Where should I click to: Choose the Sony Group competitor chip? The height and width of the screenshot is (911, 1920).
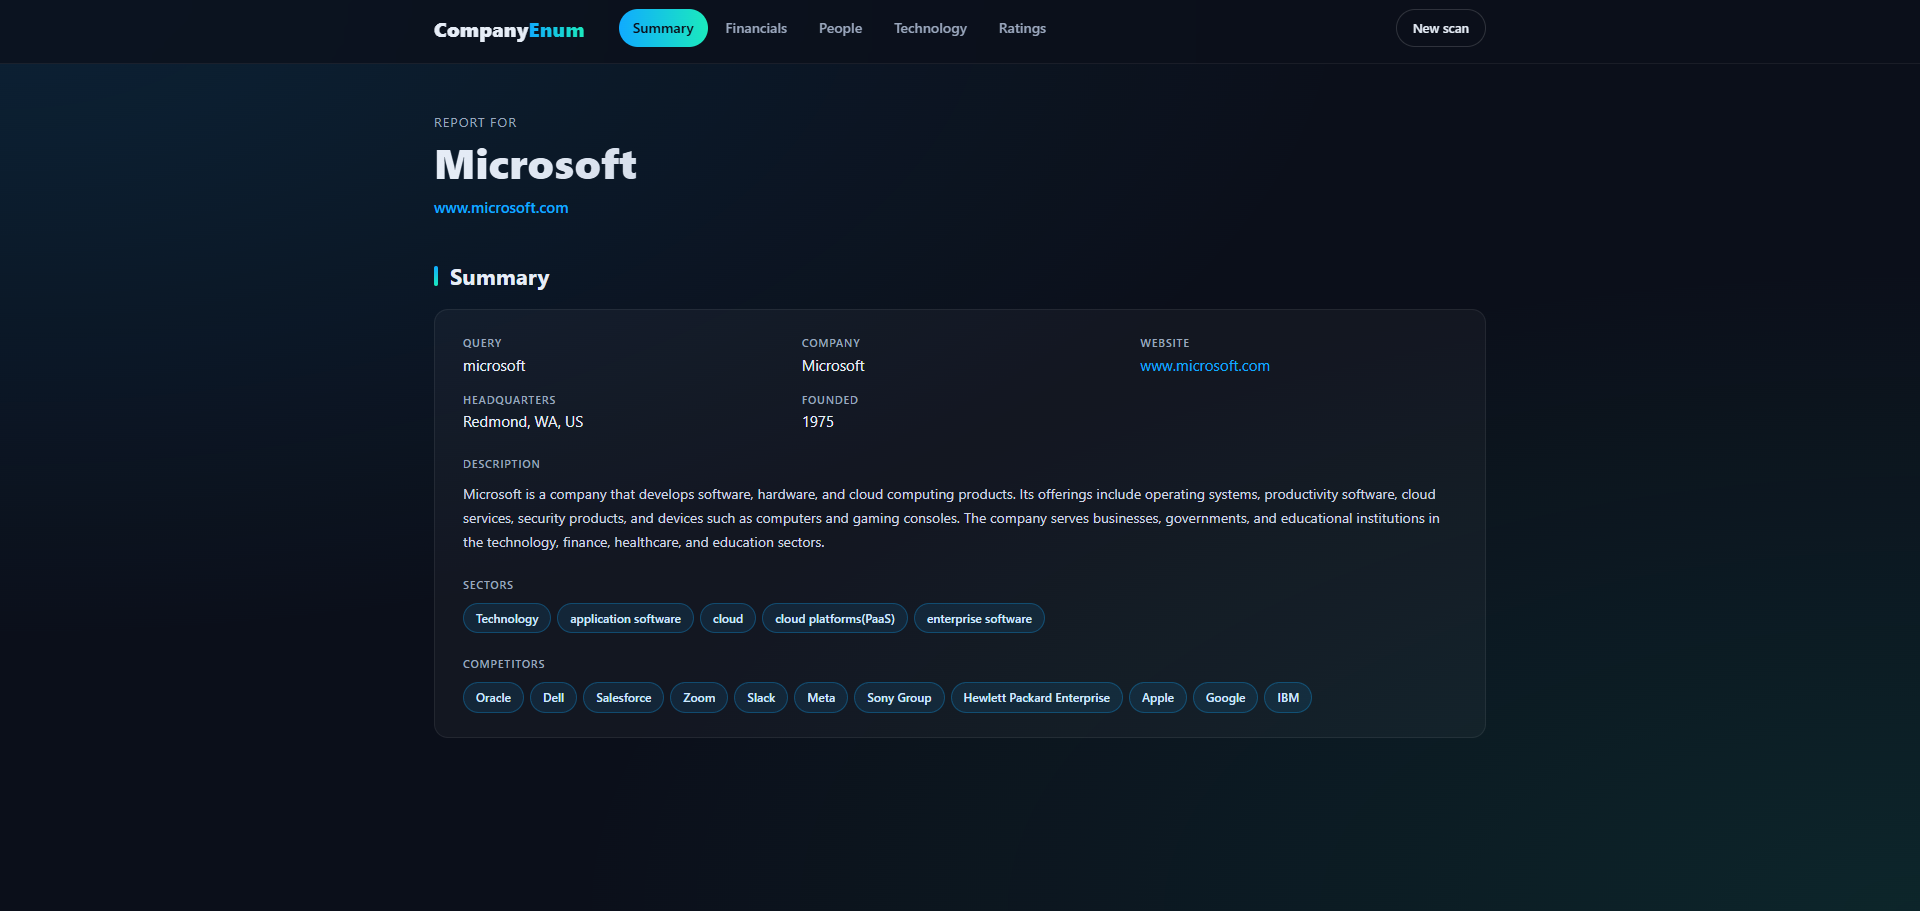[899, 697]
